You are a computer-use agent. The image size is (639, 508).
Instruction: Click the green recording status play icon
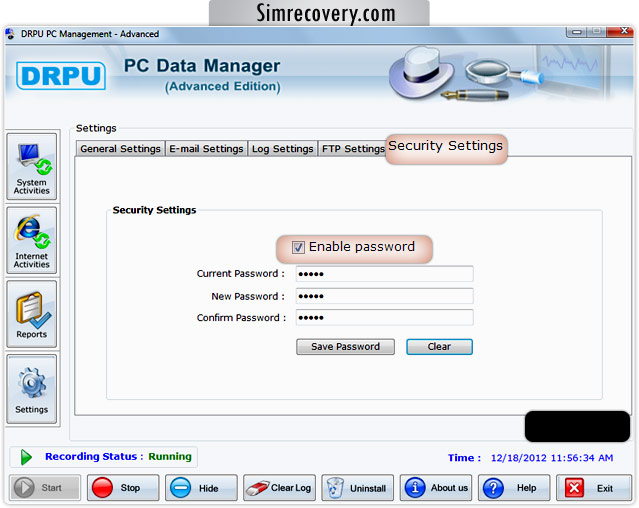pyautogui.click(x=26, y=457)
